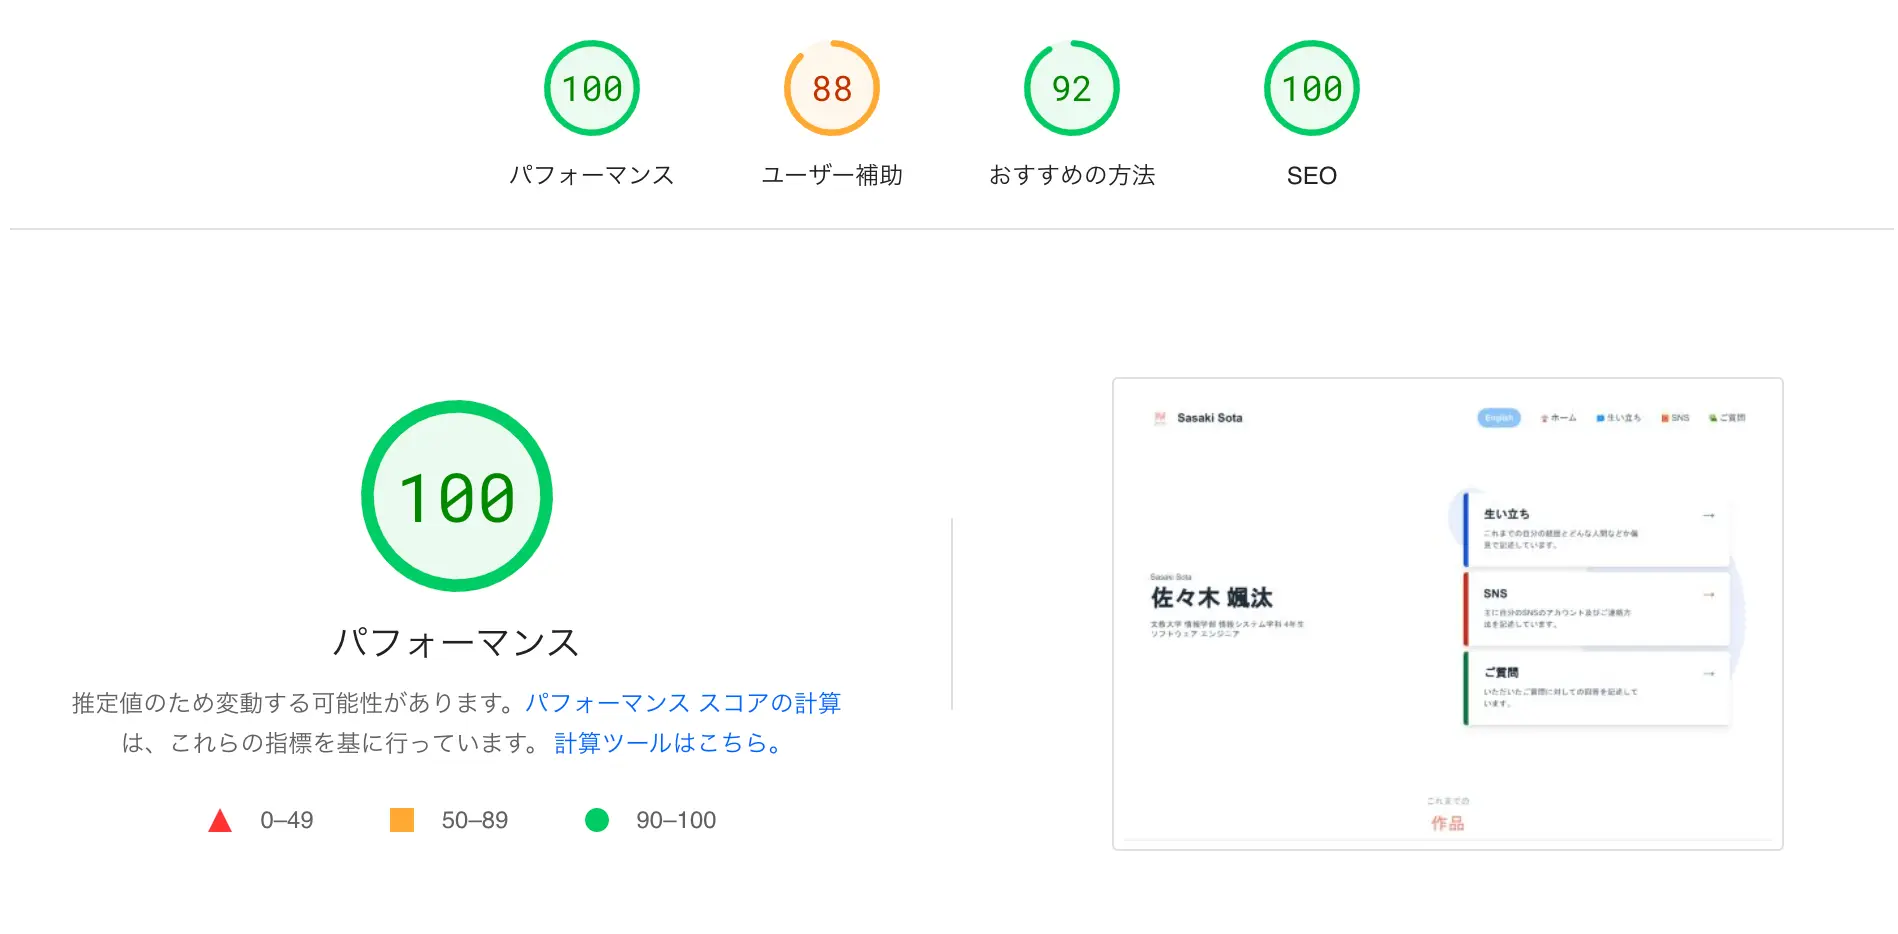Screen dimensions: 1898x934
Task: Click the Sasaki Sota page screenshot thumbnail
Action: point(1448,614)
